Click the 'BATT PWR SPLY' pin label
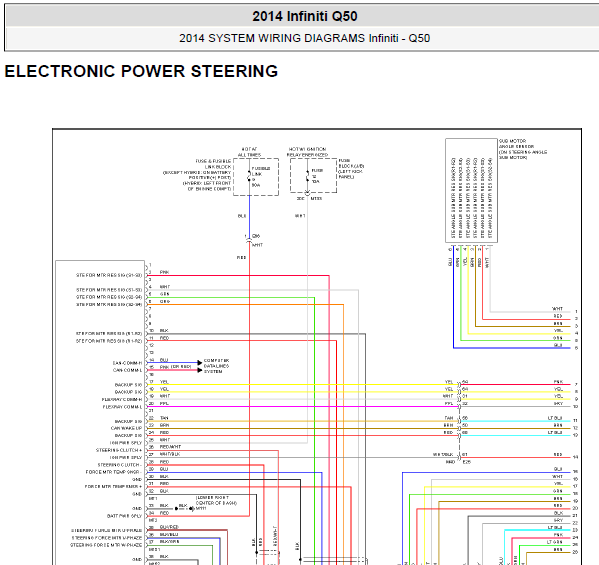 click(x=124, y=516)
